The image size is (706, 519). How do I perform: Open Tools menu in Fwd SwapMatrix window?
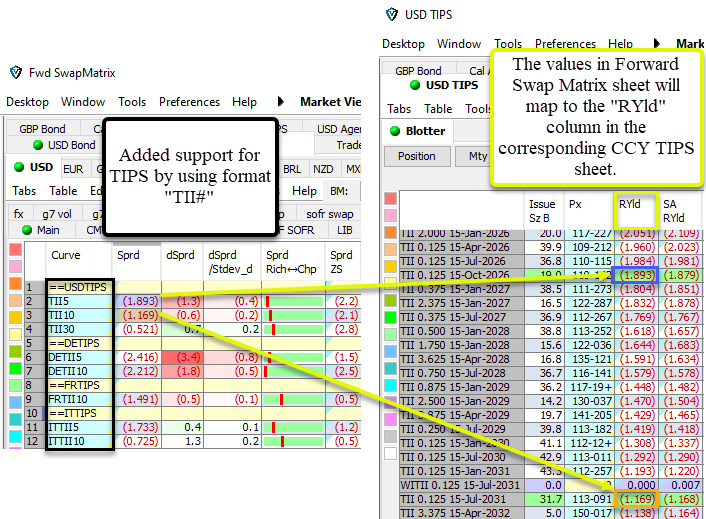tap(132, 102)
